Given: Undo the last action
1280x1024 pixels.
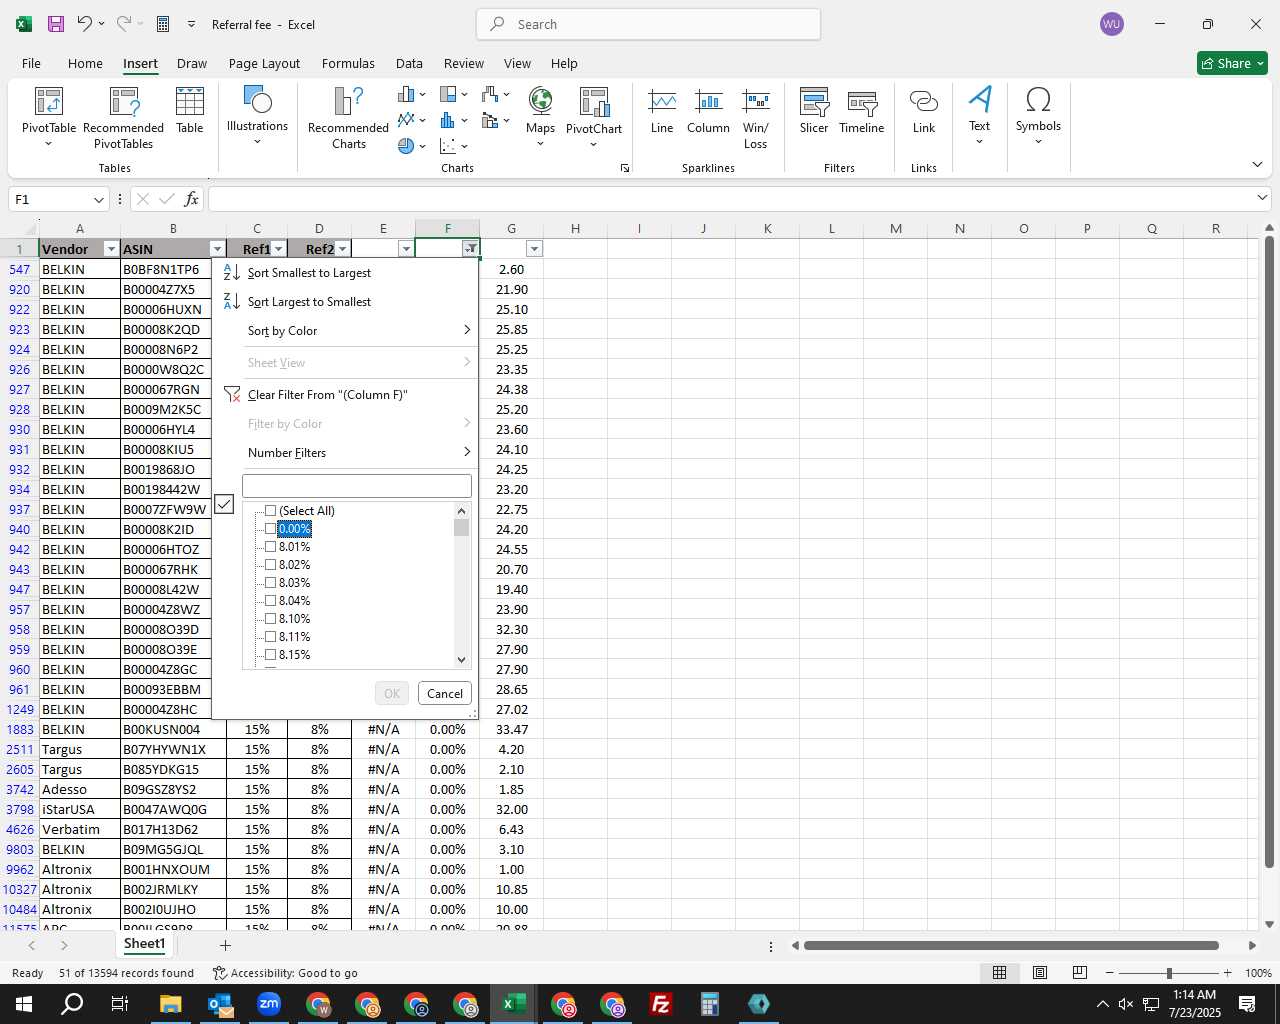Looking at the screenshot, I should [x=85, y=24].
